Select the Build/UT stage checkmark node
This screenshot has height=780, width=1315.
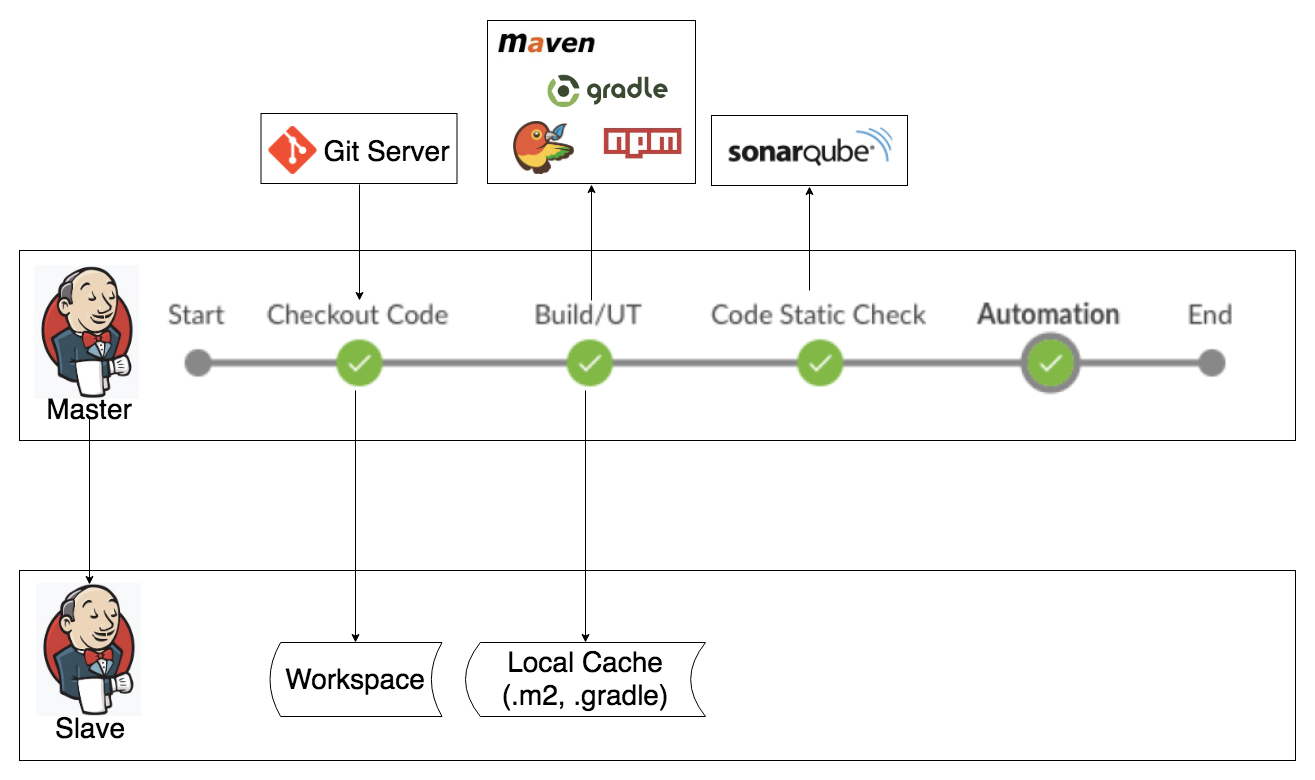(589, 363)
